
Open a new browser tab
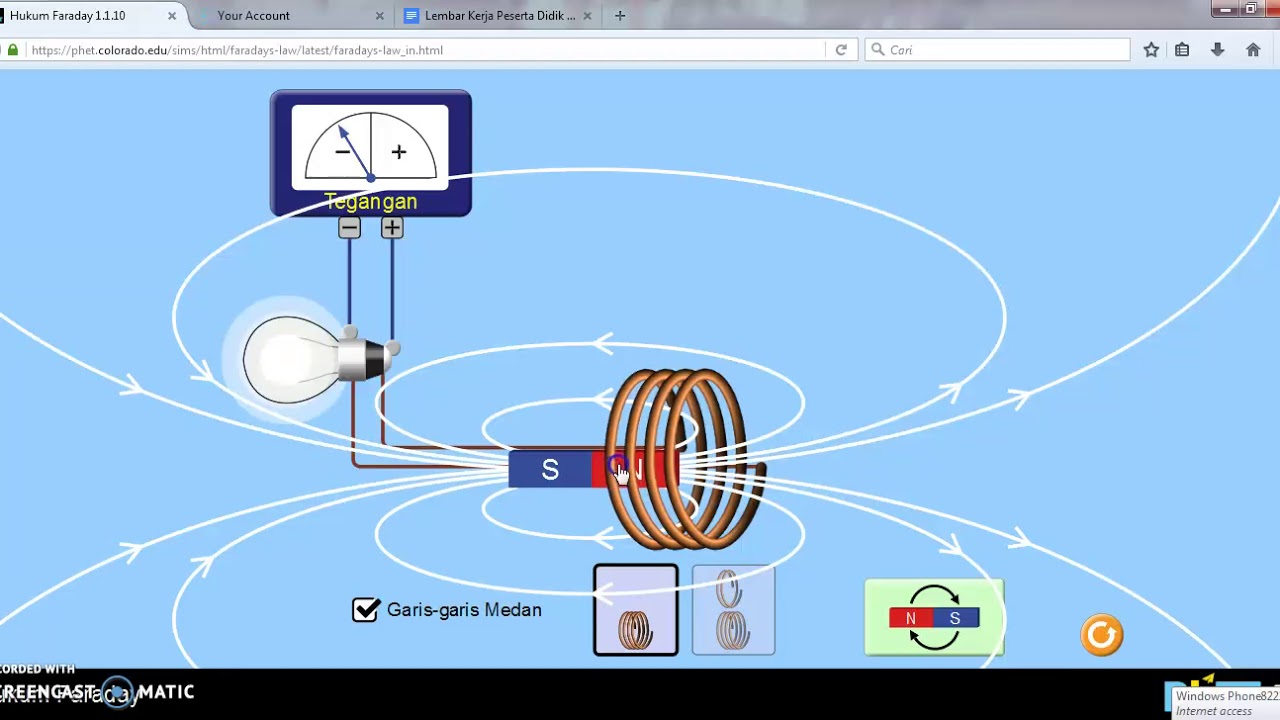click(620, 16)
